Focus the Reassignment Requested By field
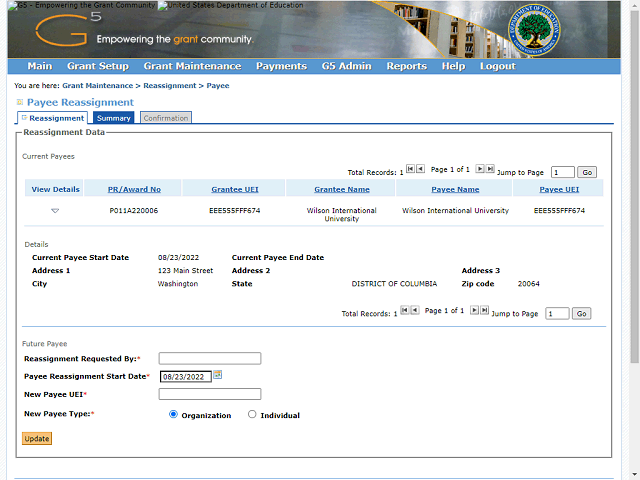Image resolution: width=640 pixels, height=480 pixels. [x=210, y=358]
